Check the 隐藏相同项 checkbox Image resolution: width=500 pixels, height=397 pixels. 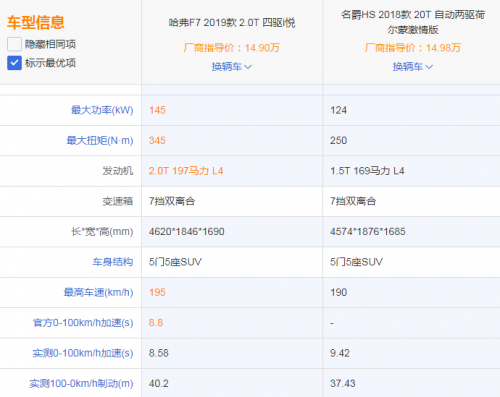[14, 44]
